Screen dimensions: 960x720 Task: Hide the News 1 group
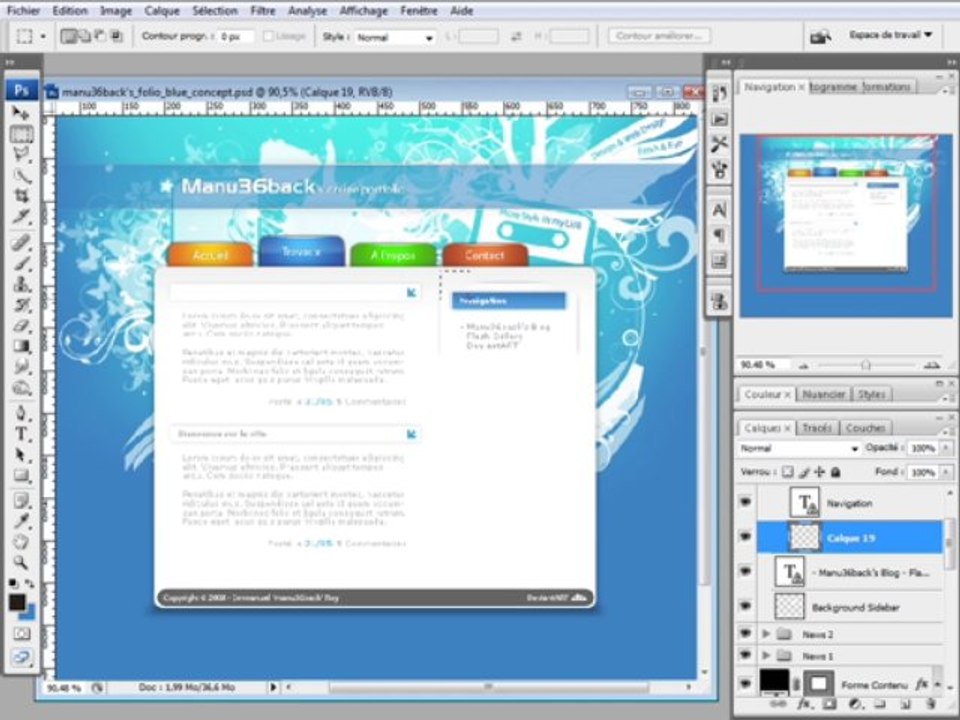745,655
